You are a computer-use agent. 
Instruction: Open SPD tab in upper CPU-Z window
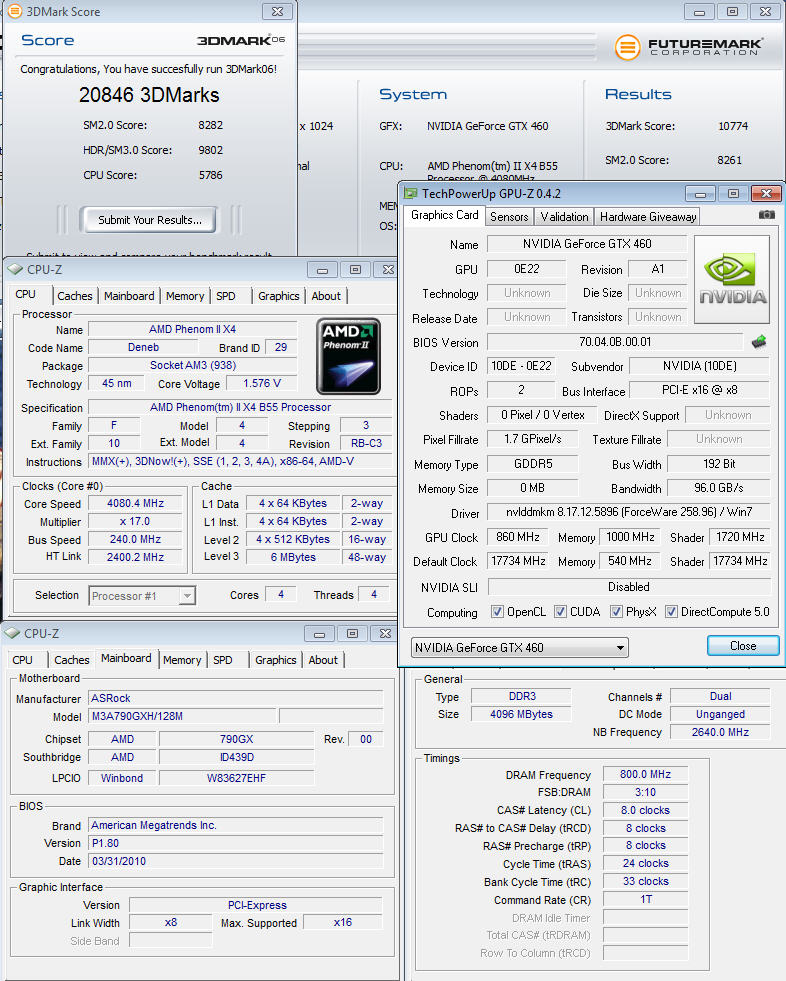pyautogui.click(x=226, y=296)
